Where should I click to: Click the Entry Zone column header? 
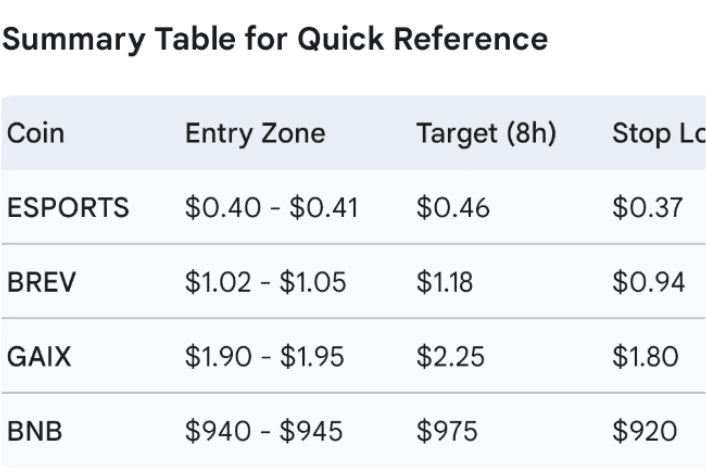pos(255,134)
